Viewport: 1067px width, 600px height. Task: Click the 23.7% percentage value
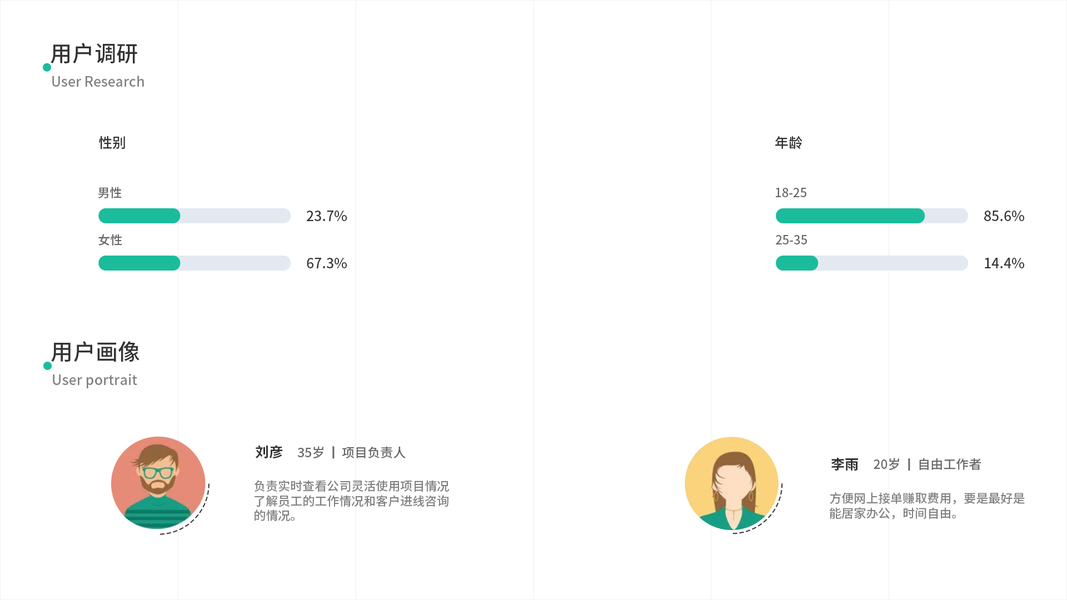coord(326,216)
